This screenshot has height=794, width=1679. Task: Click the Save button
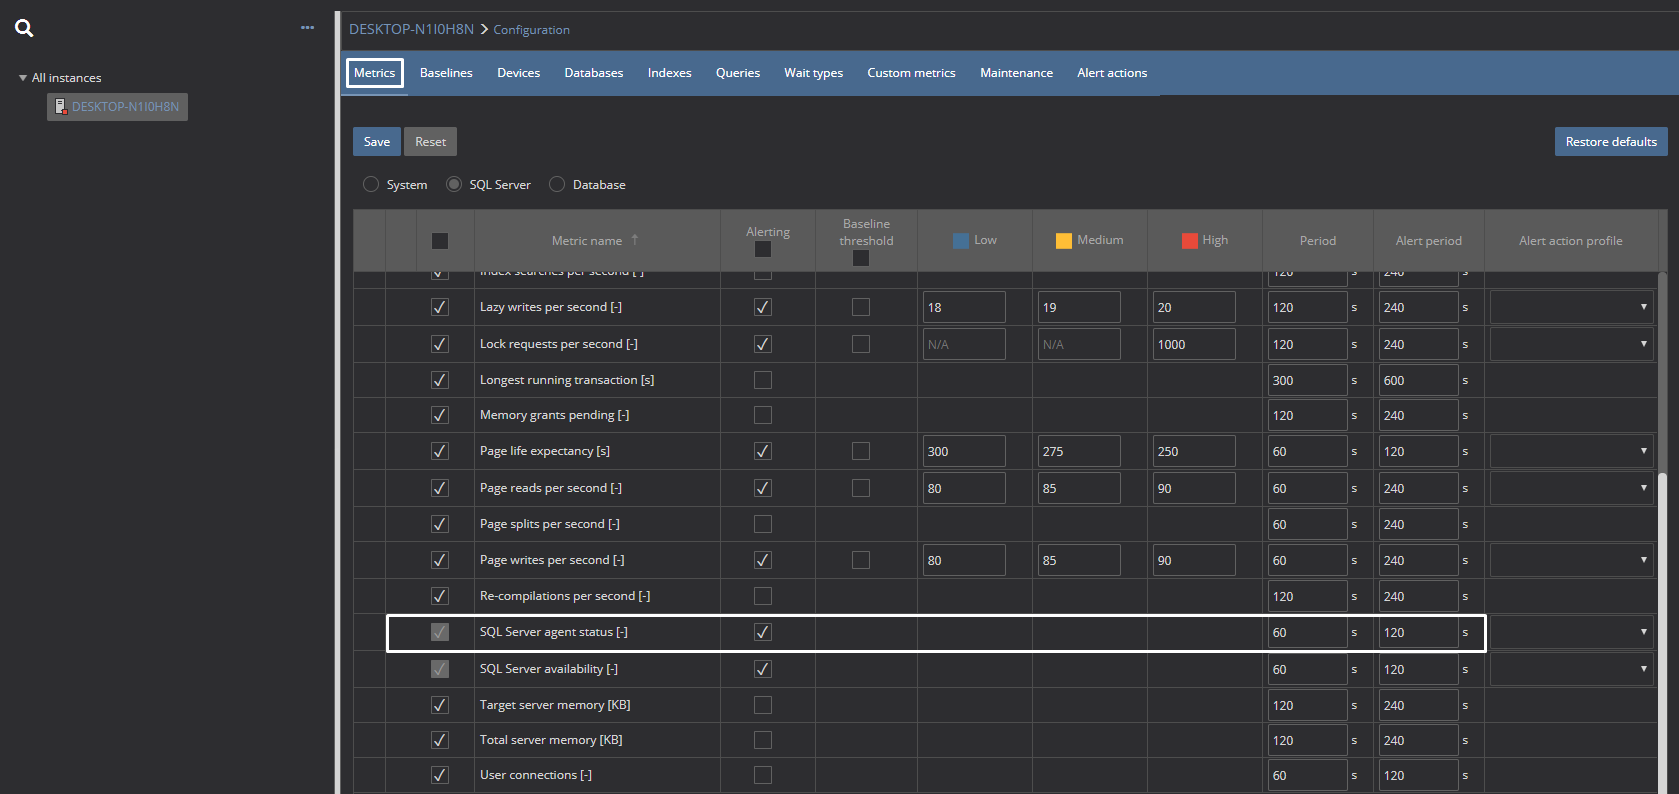[377, 142]
